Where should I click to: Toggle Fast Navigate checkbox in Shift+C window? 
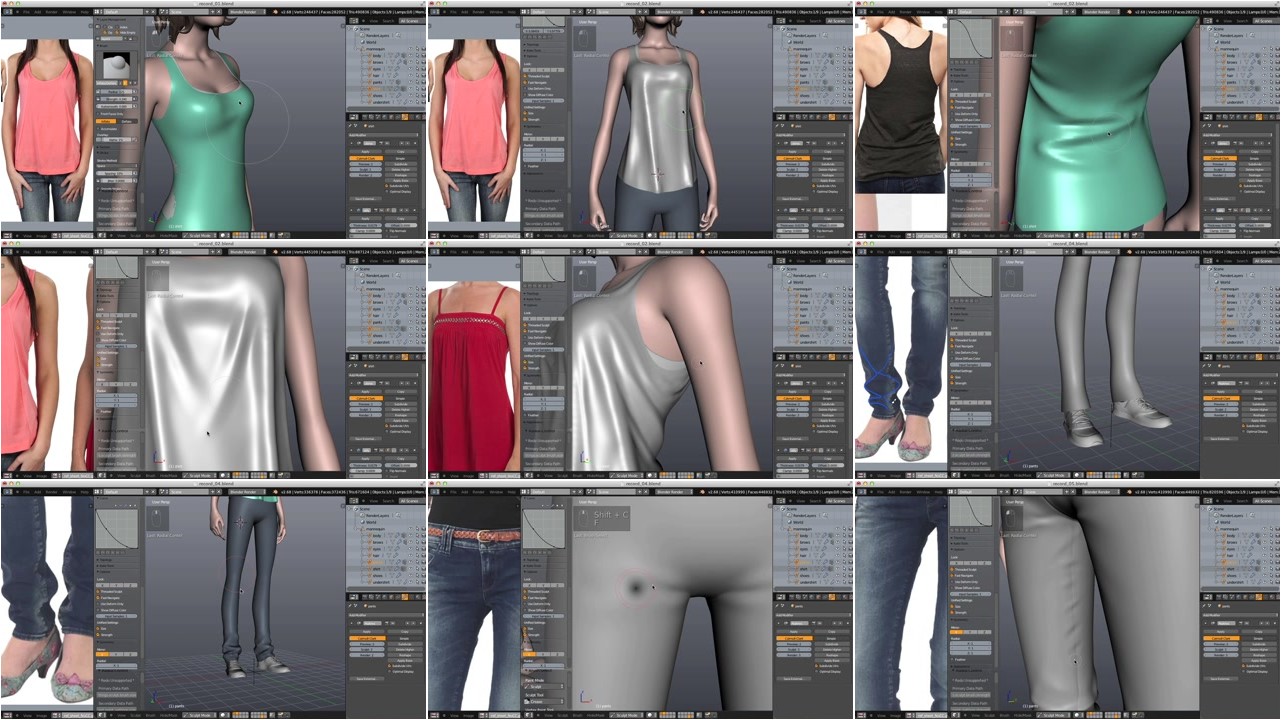click(x=526, y=598)
